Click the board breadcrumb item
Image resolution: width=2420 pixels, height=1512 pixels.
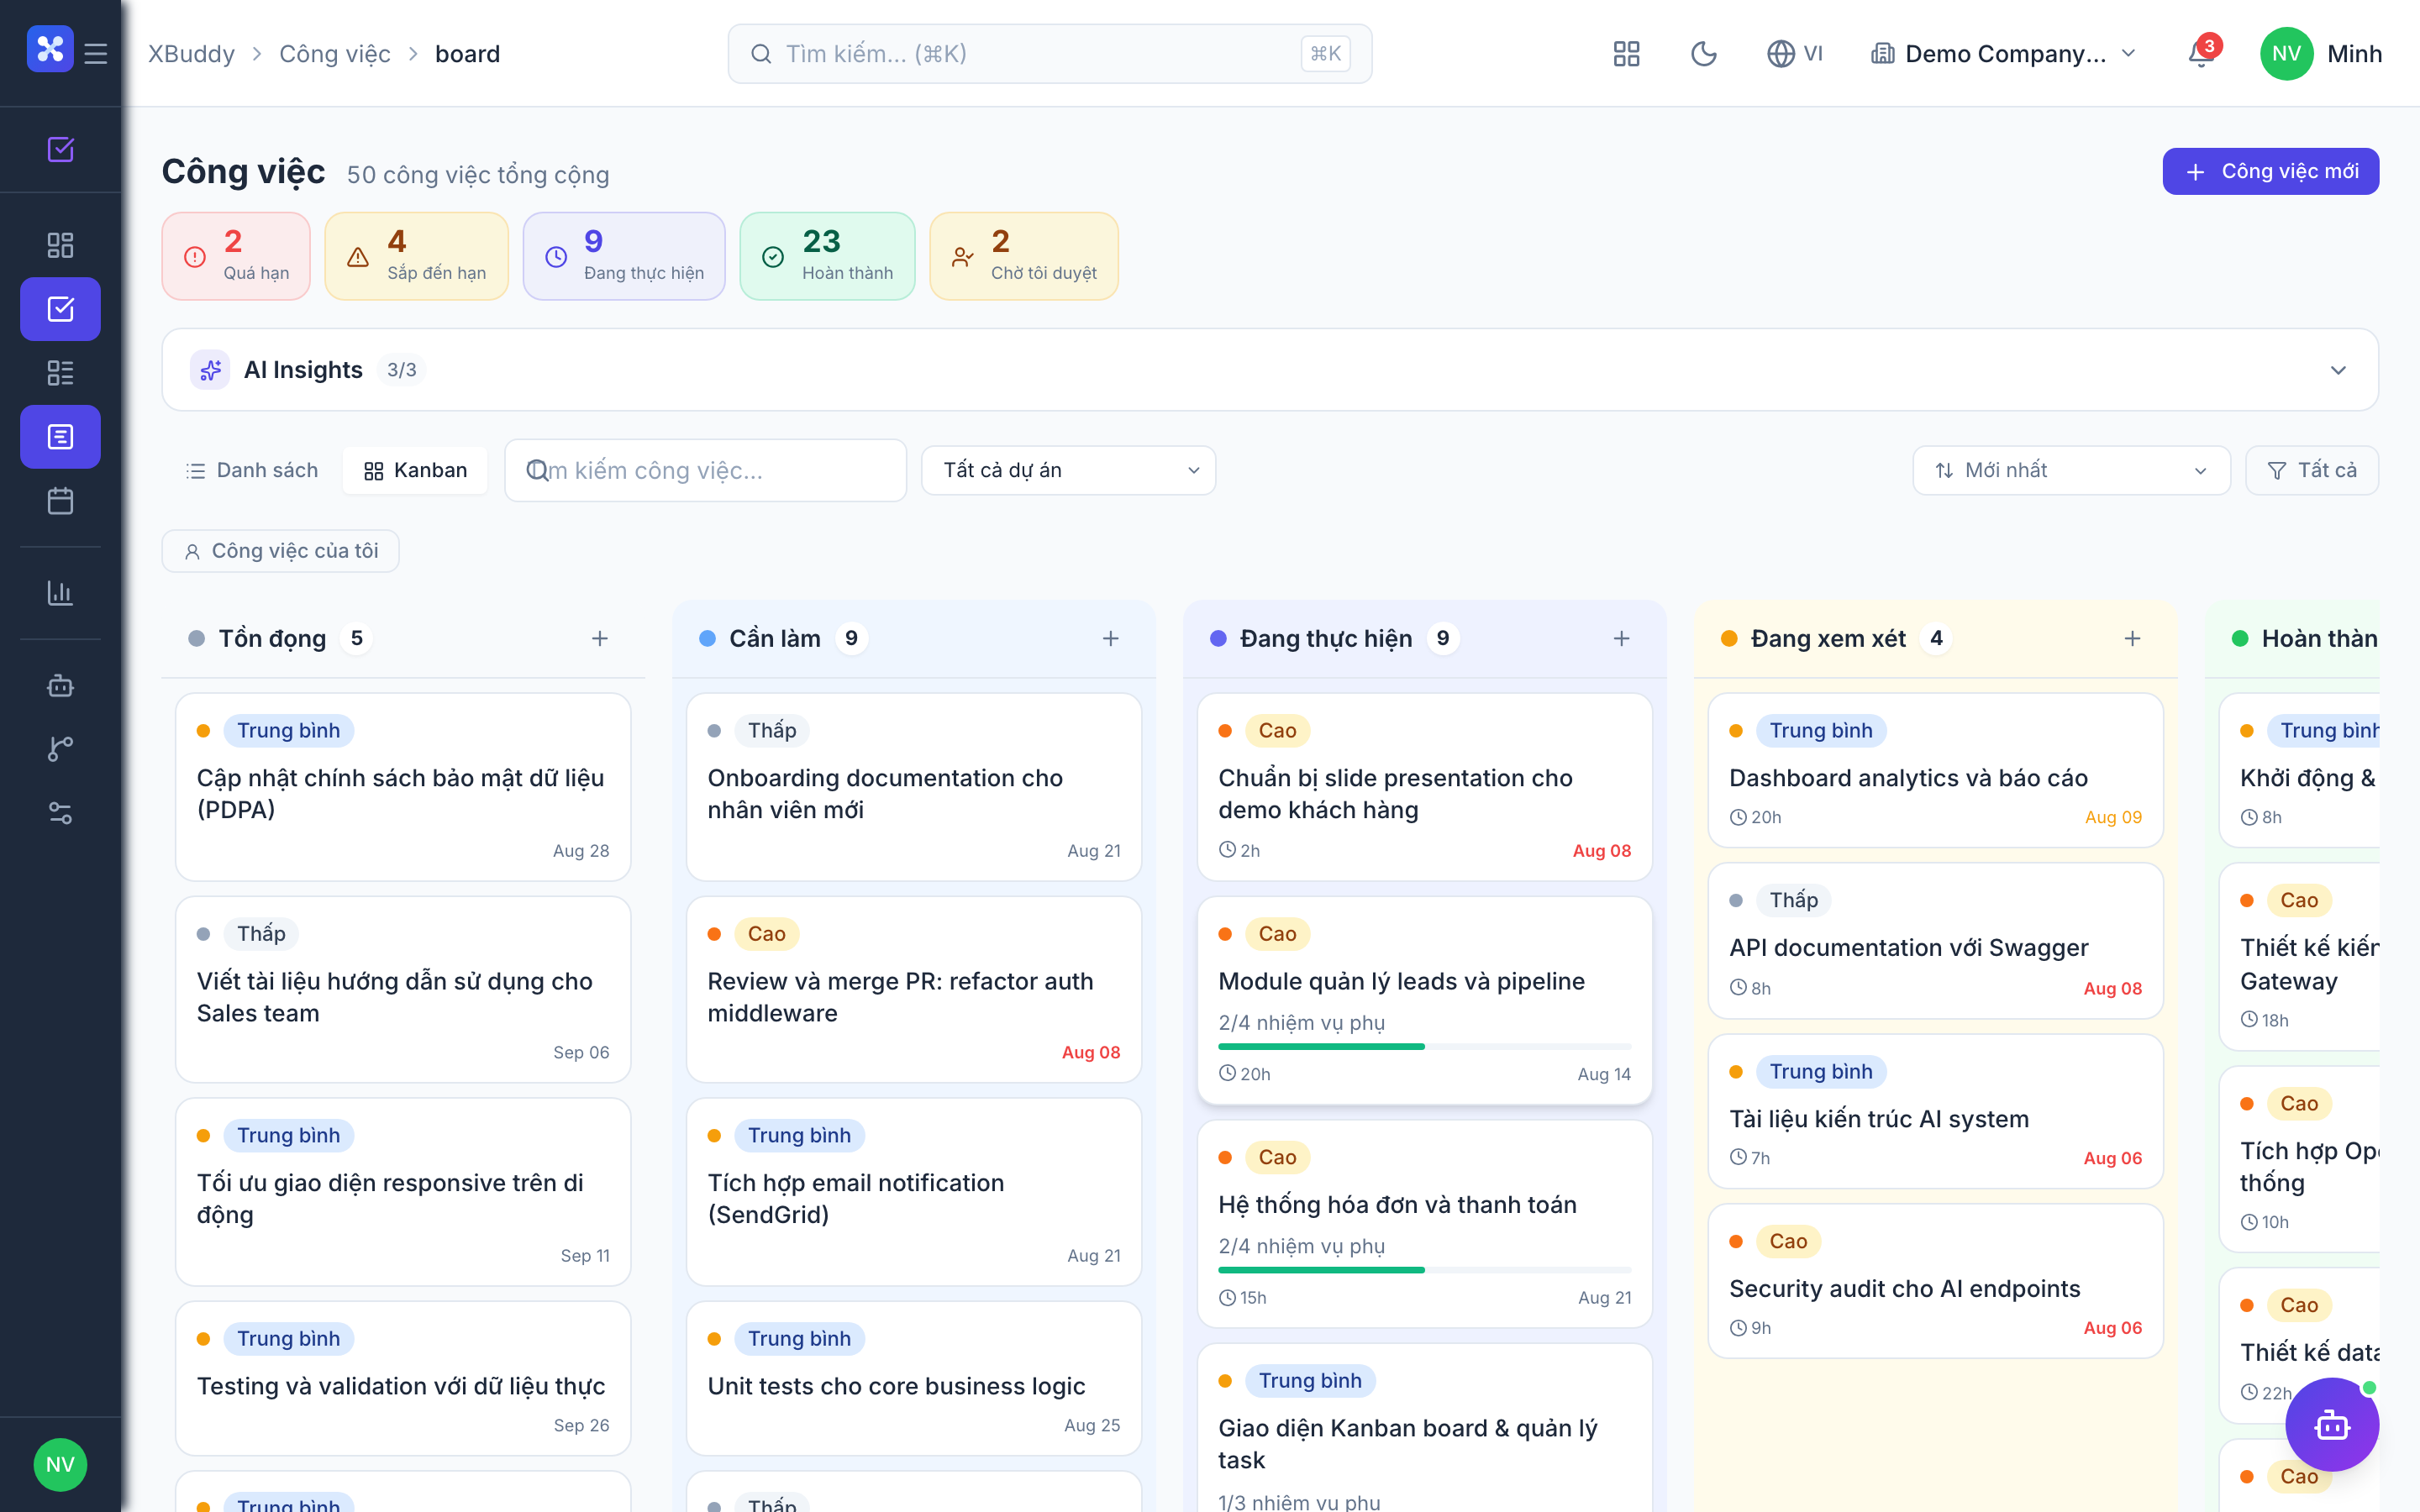coord(467,54)
